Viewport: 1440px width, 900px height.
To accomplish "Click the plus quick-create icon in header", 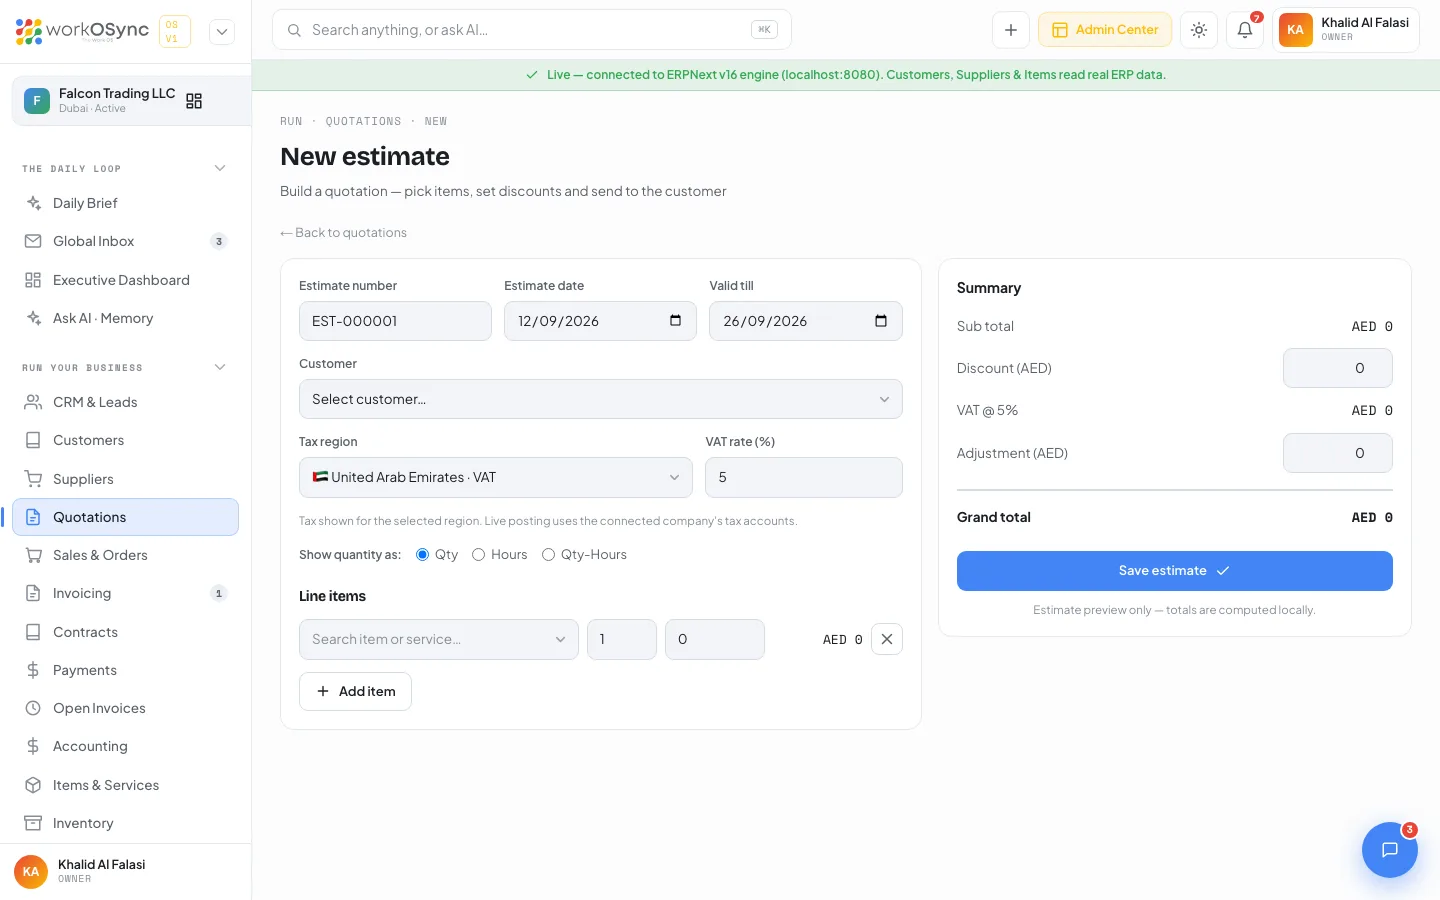I will 1011,30.
